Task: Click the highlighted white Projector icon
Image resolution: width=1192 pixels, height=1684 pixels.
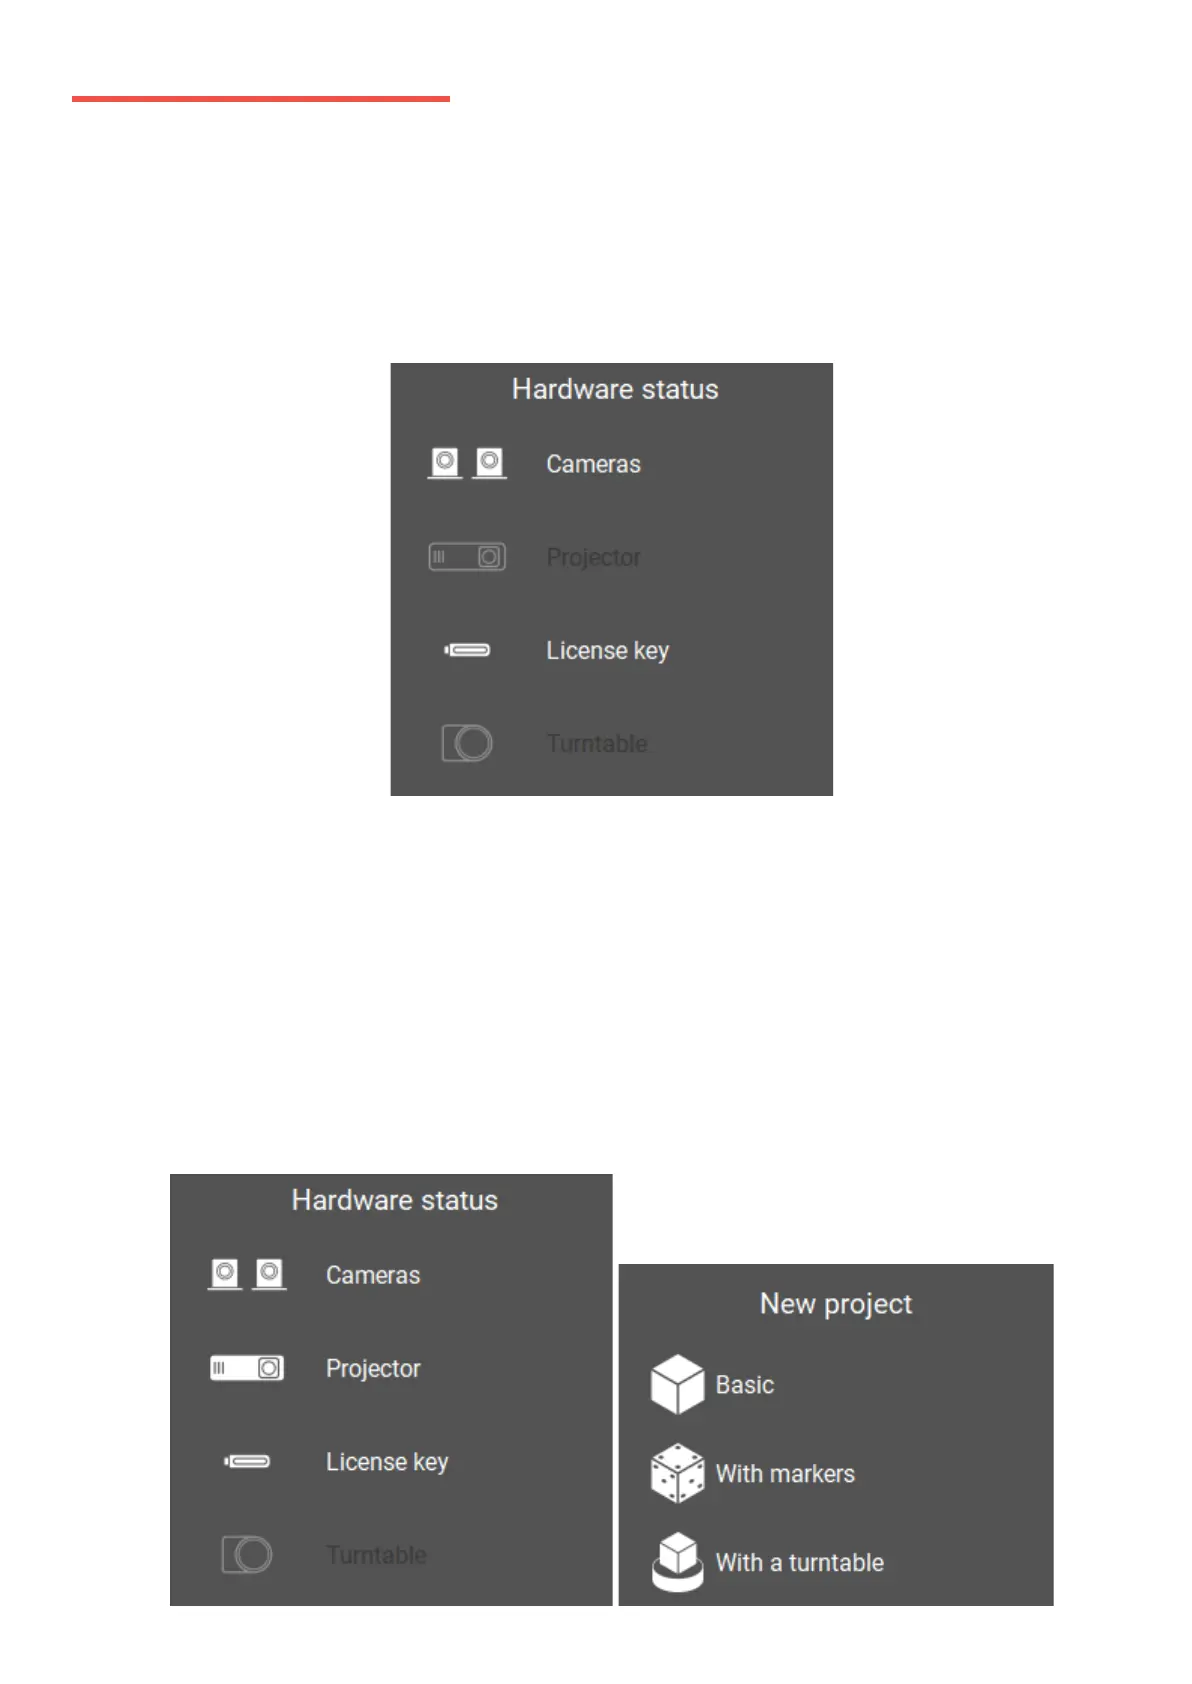Action: tap(247, 1368)
